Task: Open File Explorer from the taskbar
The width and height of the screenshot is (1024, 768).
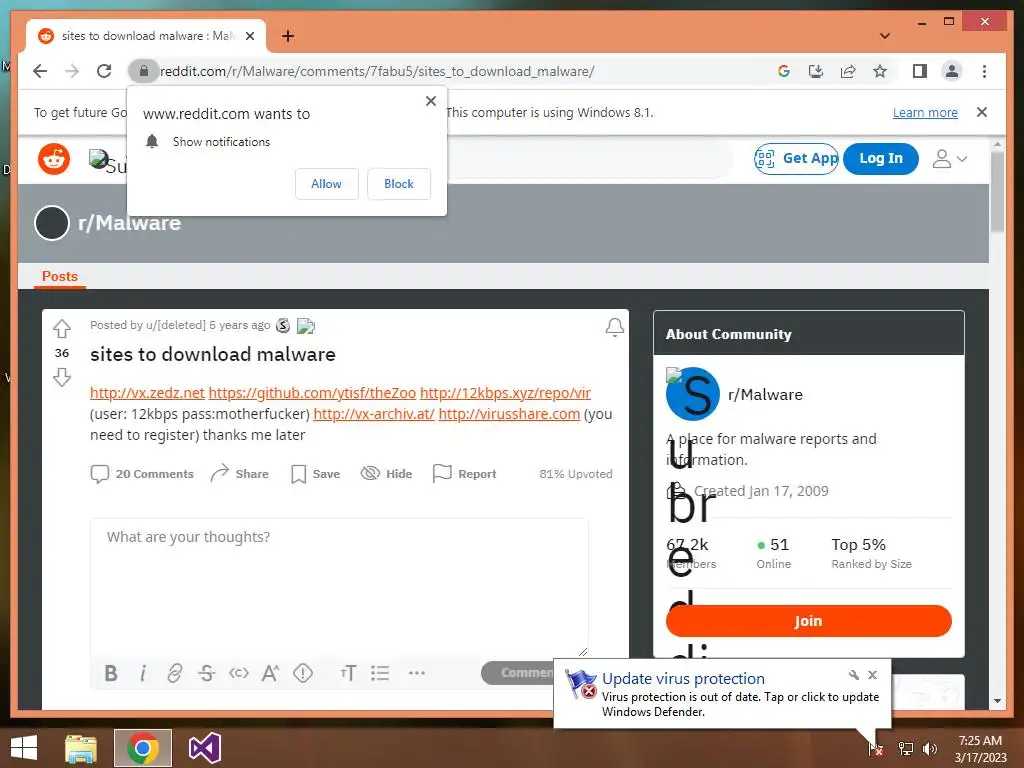Action: 81,748
